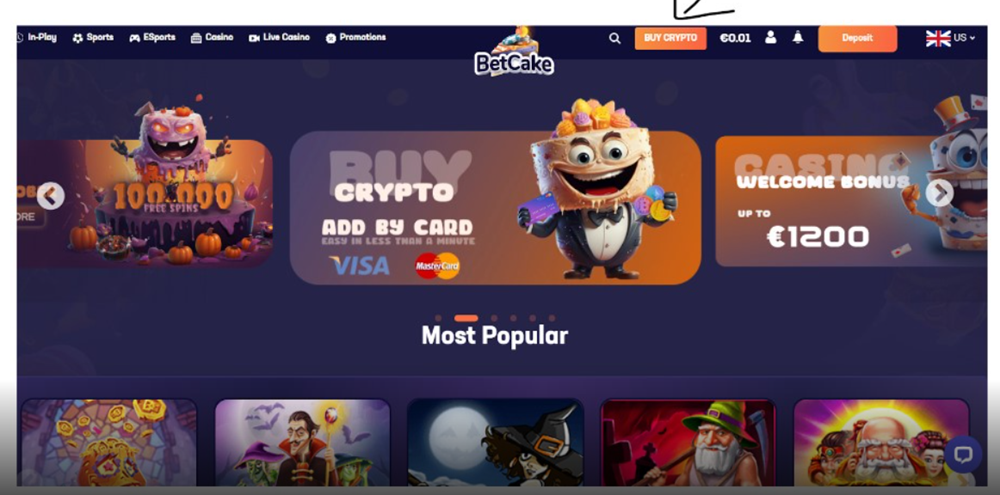Screen dimensions: 1000x495
Task: Open the ESports section
Action: point(152,38)
